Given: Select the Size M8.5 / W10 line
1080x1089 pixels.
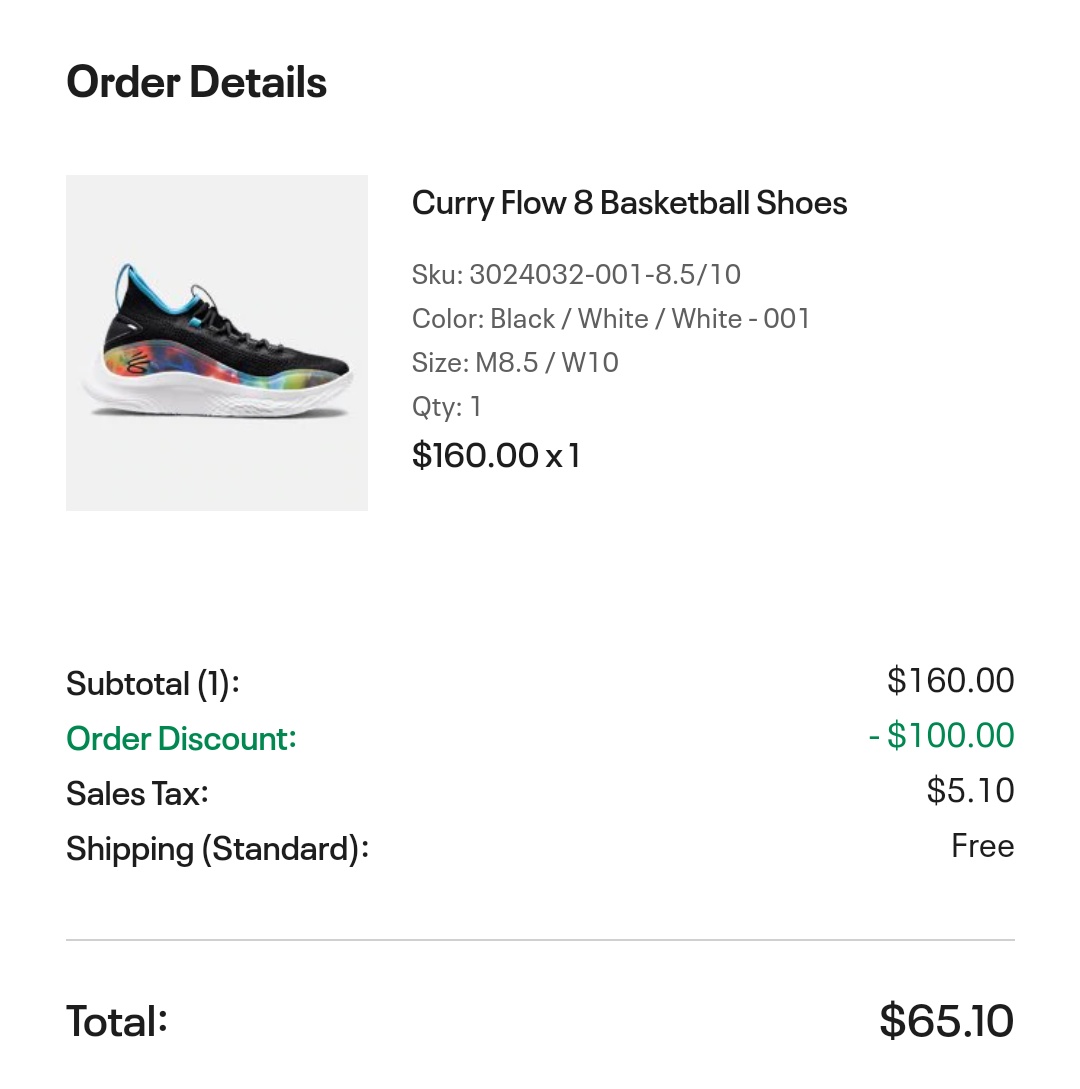Looking at the screenshot, I should point(515,362).
